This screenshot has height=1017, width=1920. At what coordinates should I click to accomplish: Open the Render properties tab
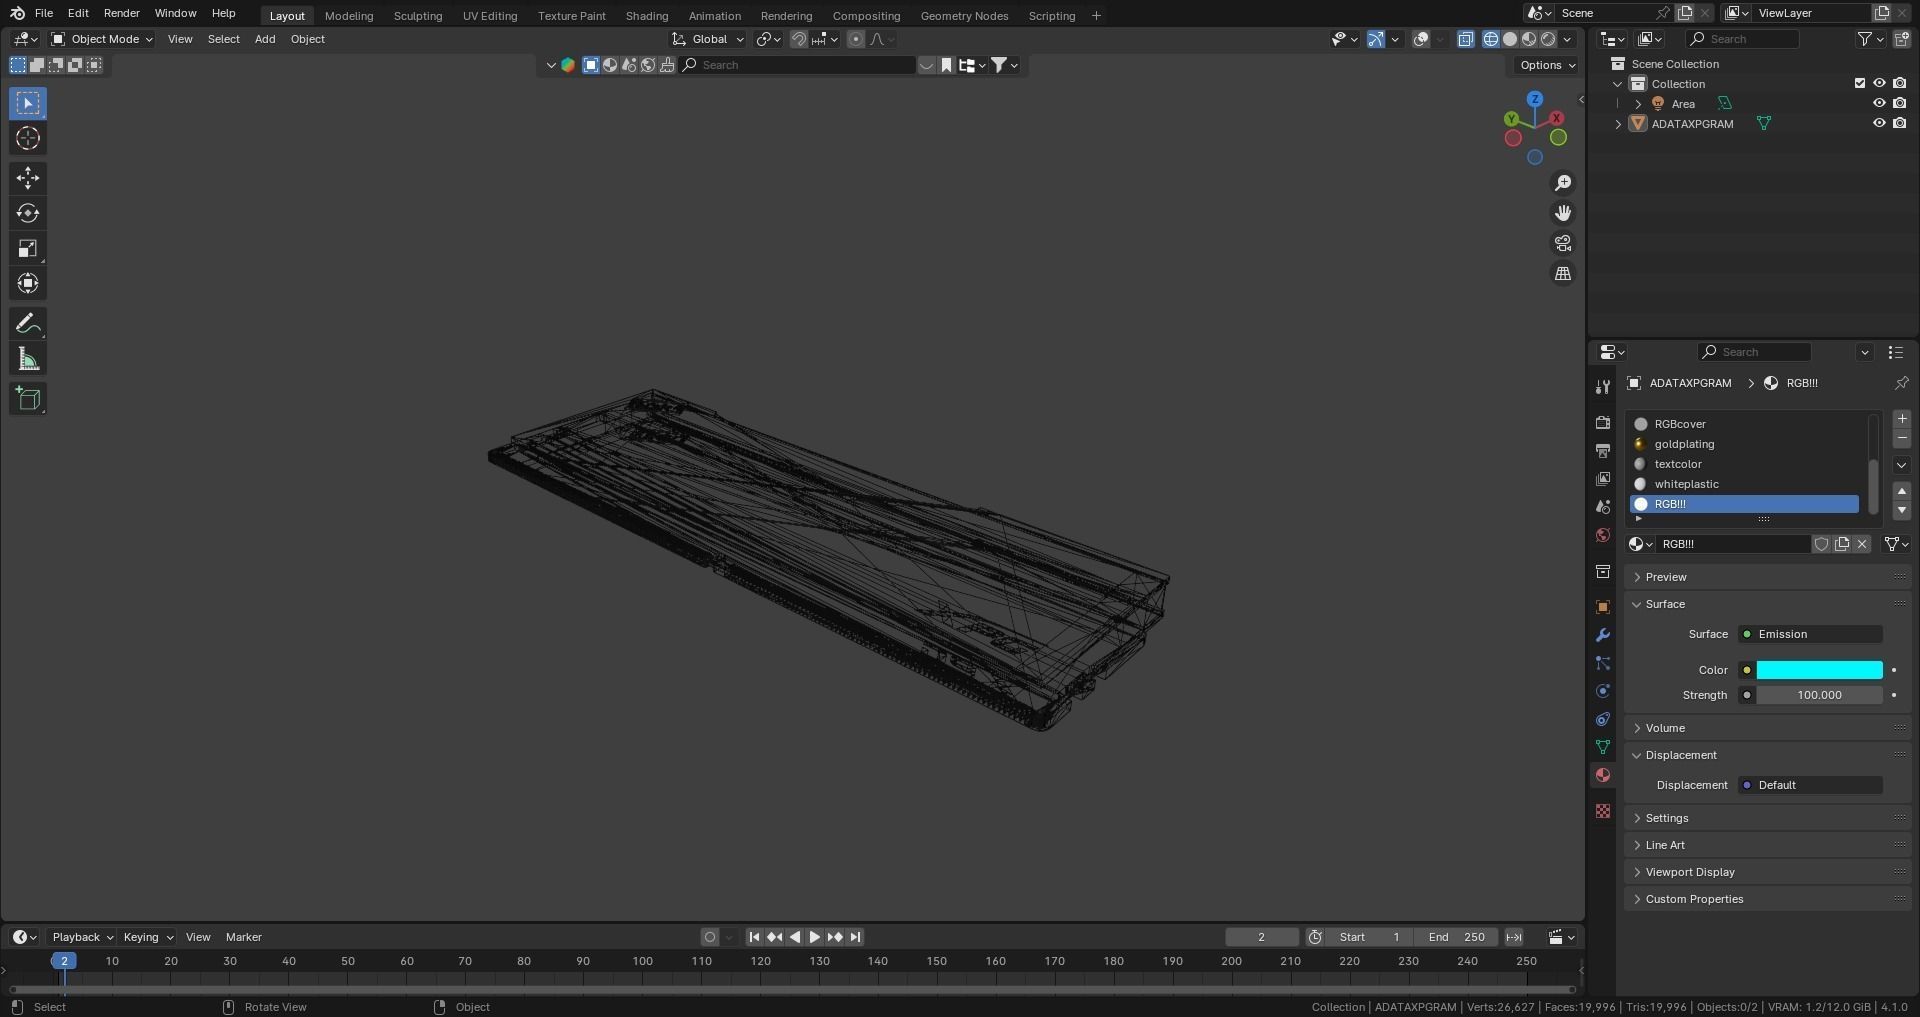tap(1603, 423)
